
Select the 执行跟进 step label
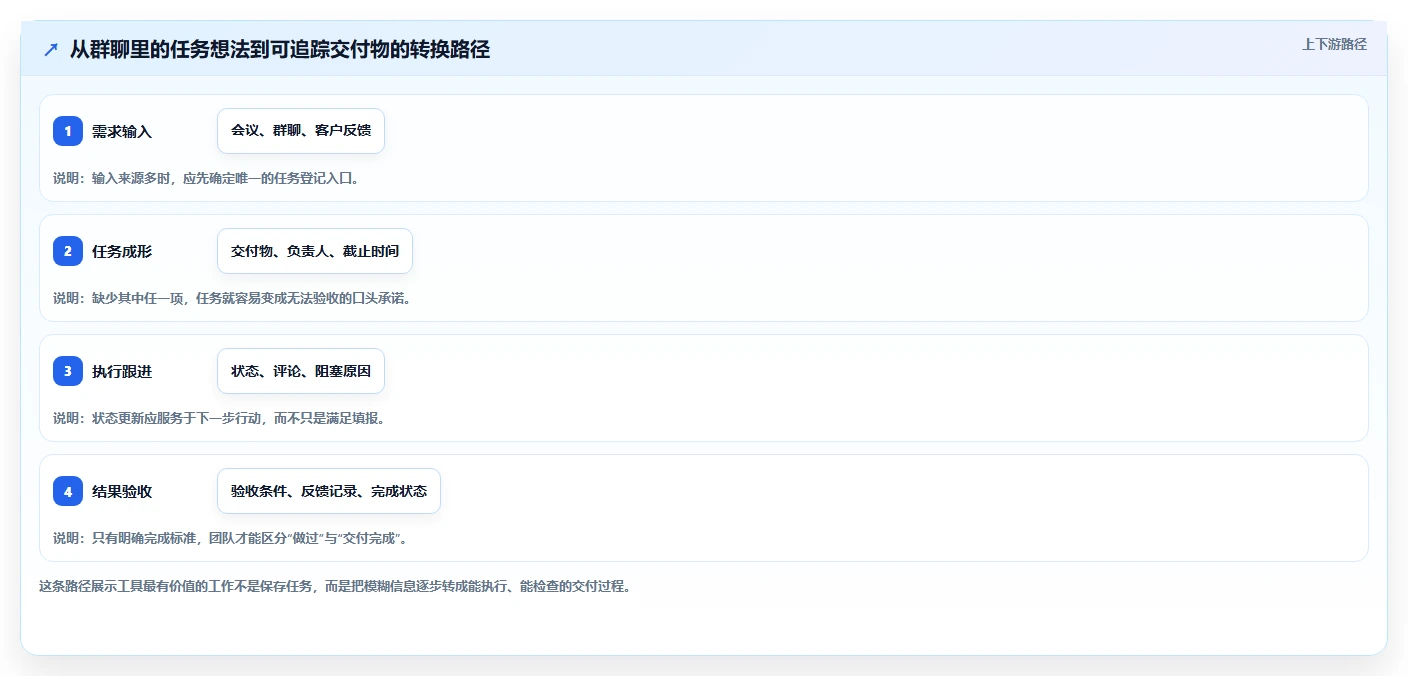[x=122, y=371]
